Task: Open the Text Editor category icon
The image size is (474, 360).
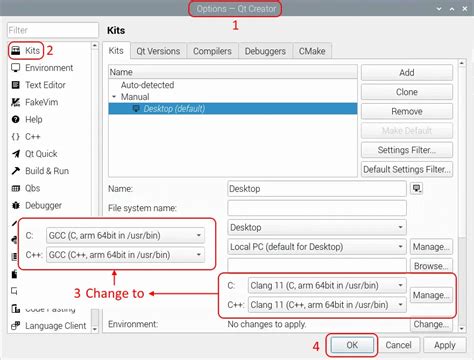Action: coord(16,85)
